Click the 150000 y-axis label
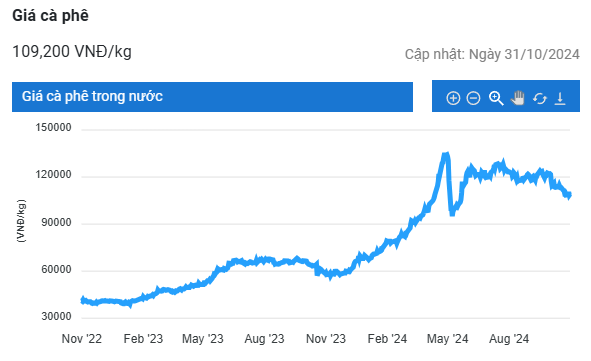This screenshot has width=591, height=361. pos(53,127)
